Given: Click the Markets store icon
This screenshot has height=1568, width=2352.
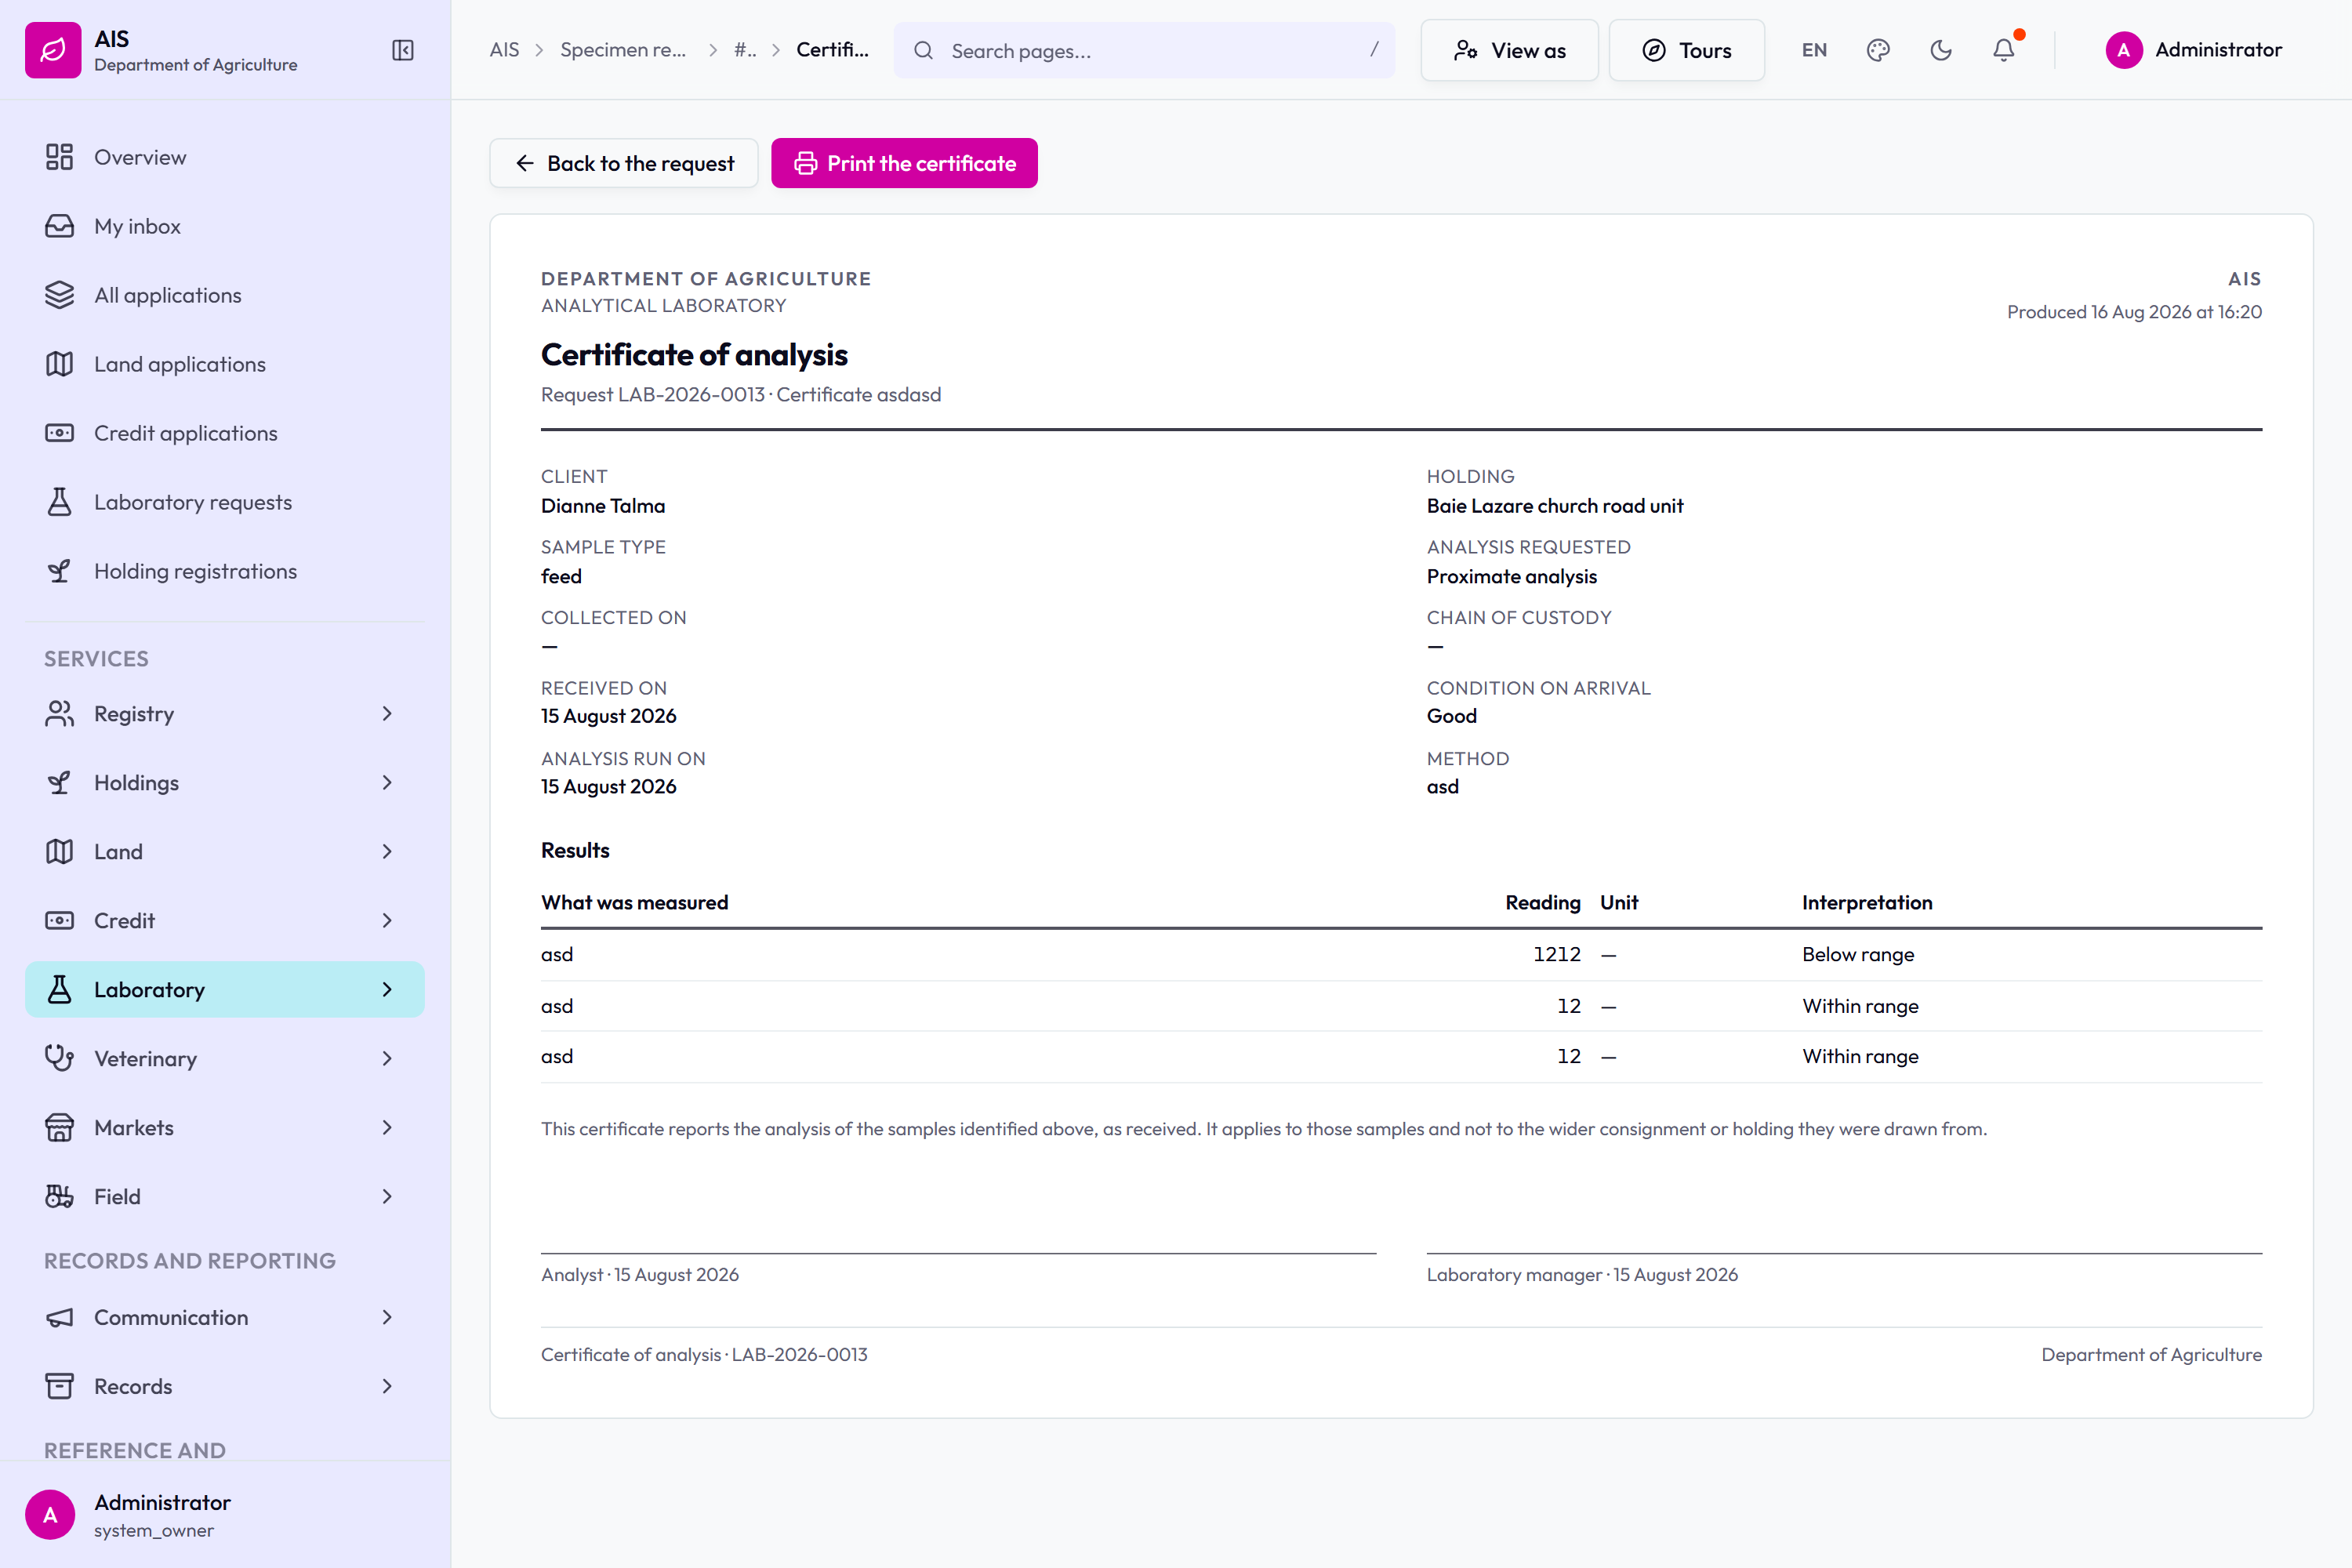Looking at the screenshot, I should click(x=59, y=1127).
